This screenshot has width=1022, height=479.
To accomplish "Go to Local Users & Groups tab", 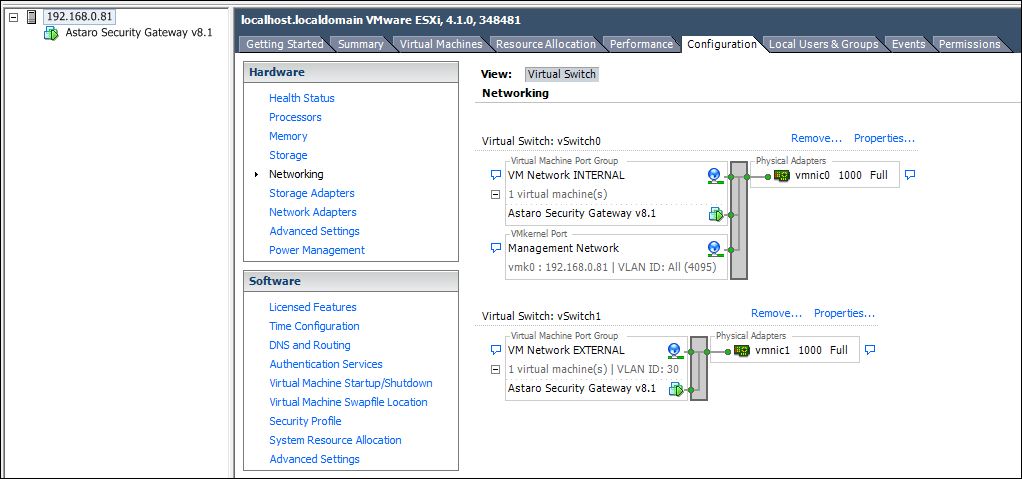I will [823, 44].
